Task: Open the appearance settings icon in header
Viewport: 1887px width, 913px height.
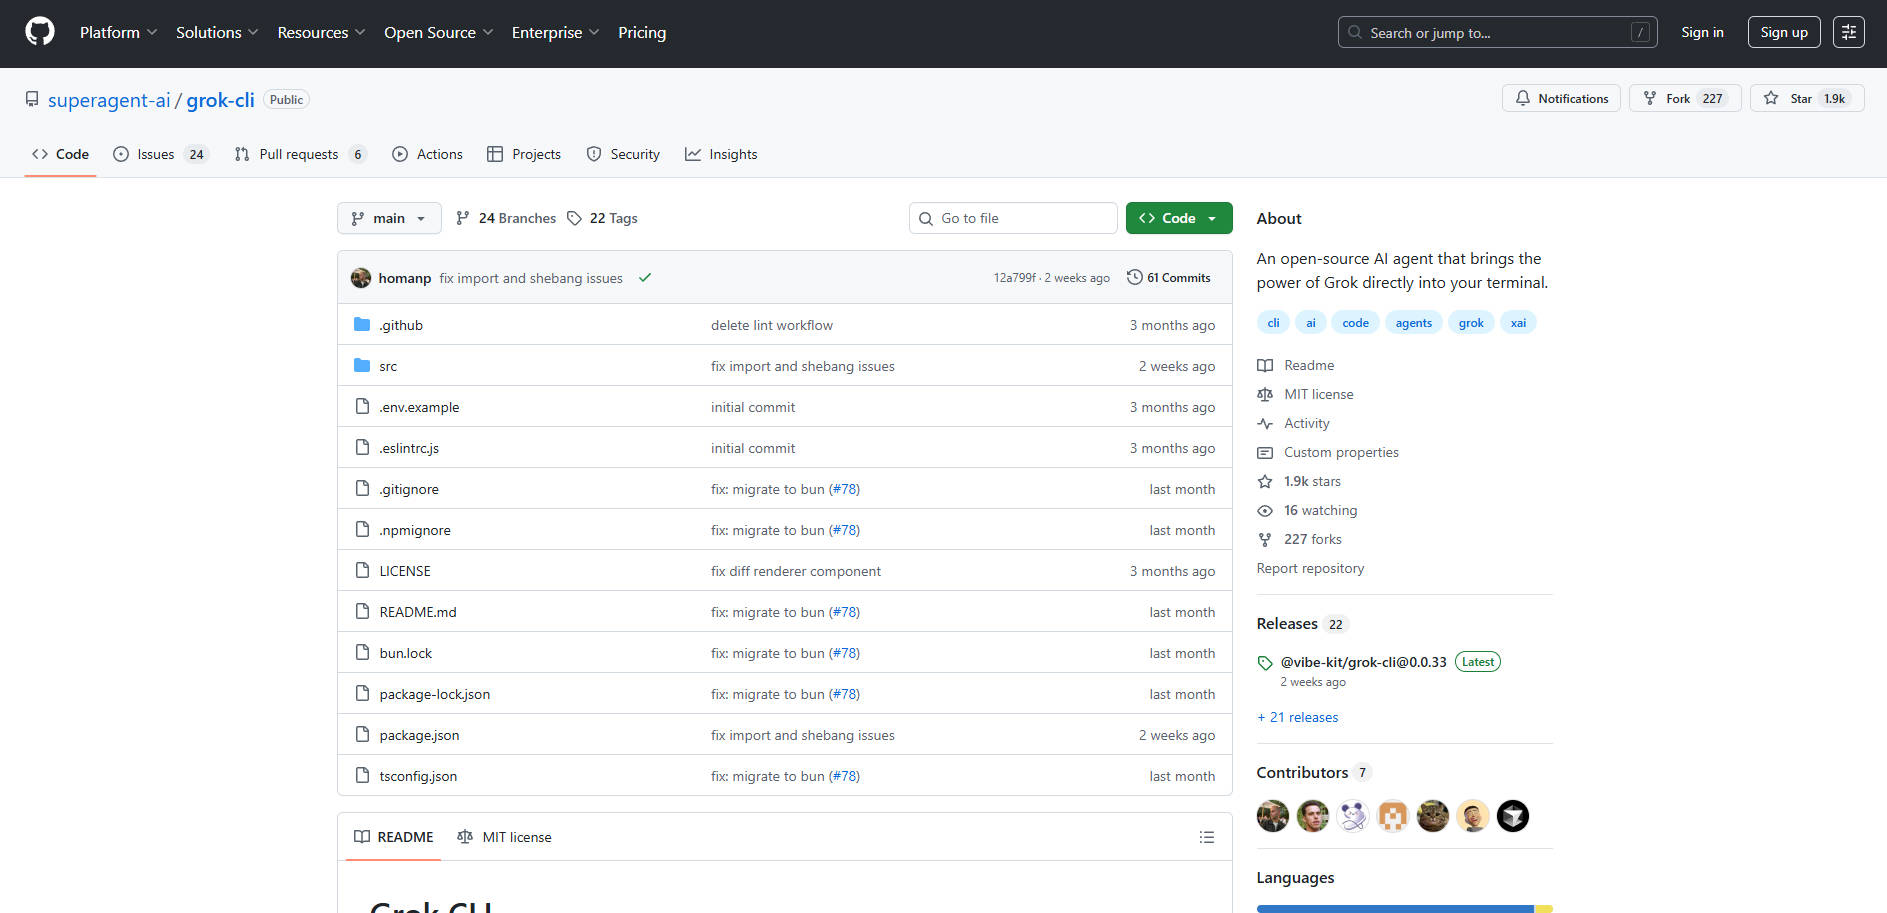Action: coord(1848,32)
